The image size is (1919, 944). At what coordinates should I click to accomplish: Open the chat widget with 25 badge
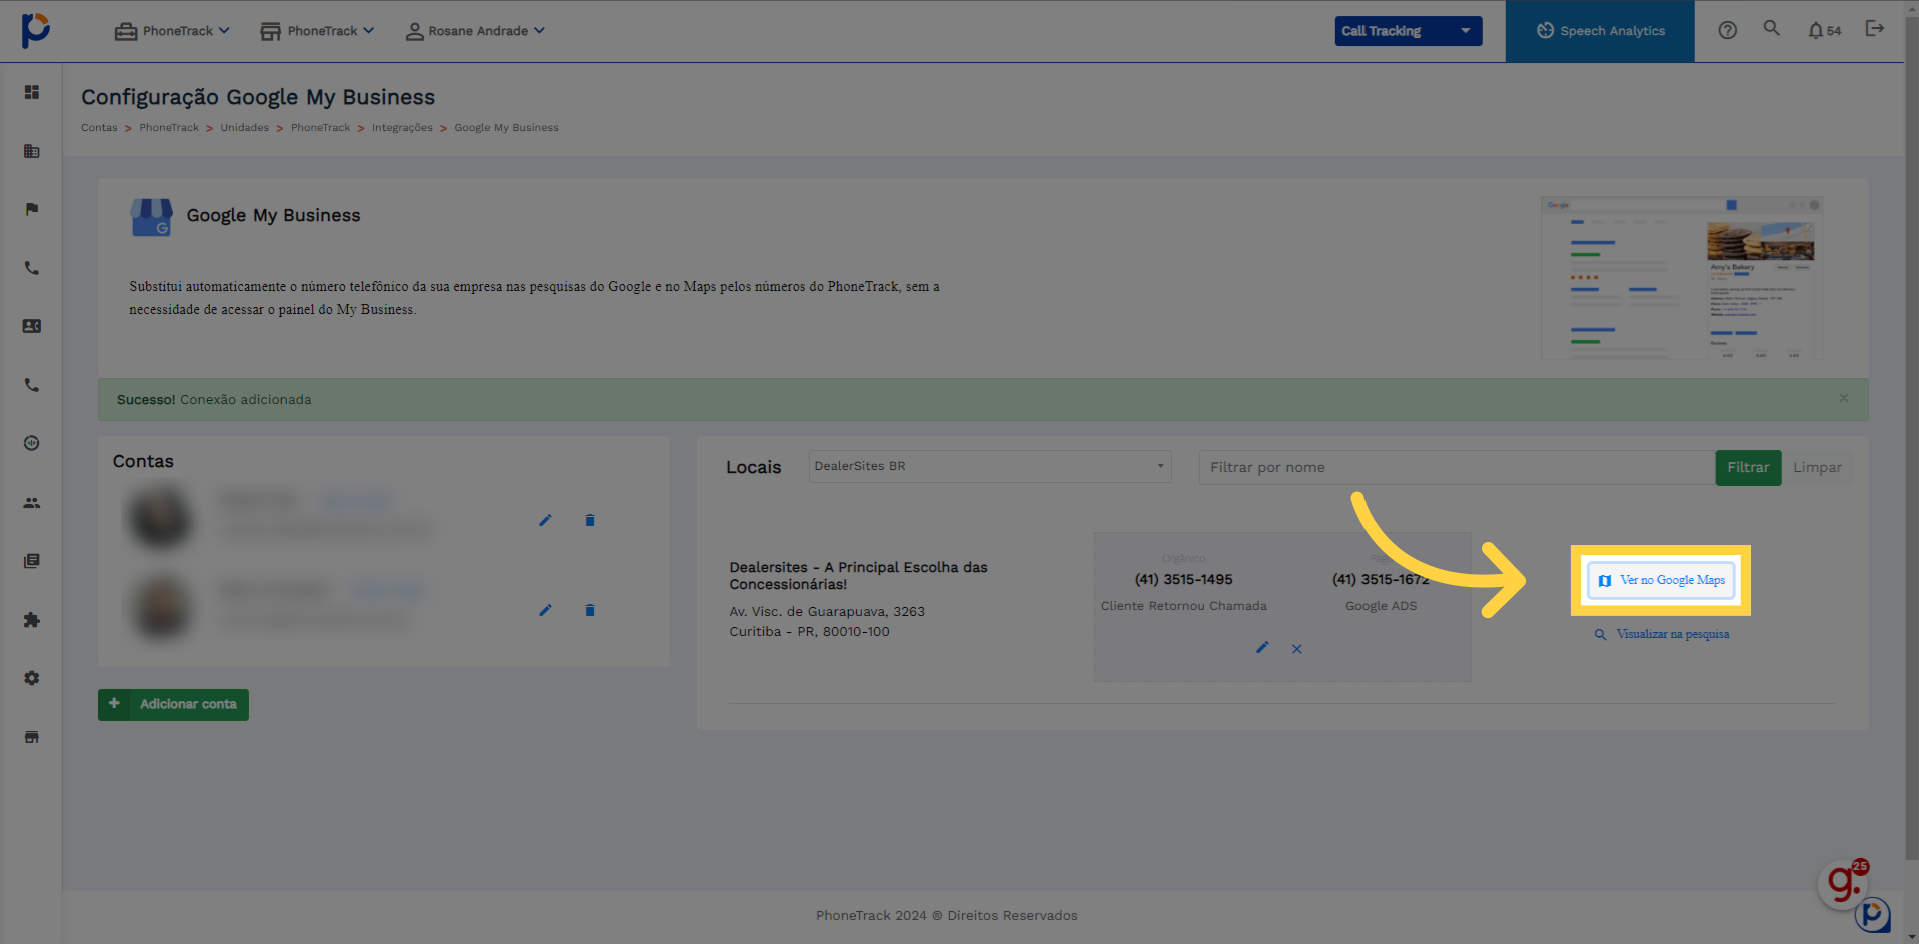pyautogui.click(x=1843, y=883)
